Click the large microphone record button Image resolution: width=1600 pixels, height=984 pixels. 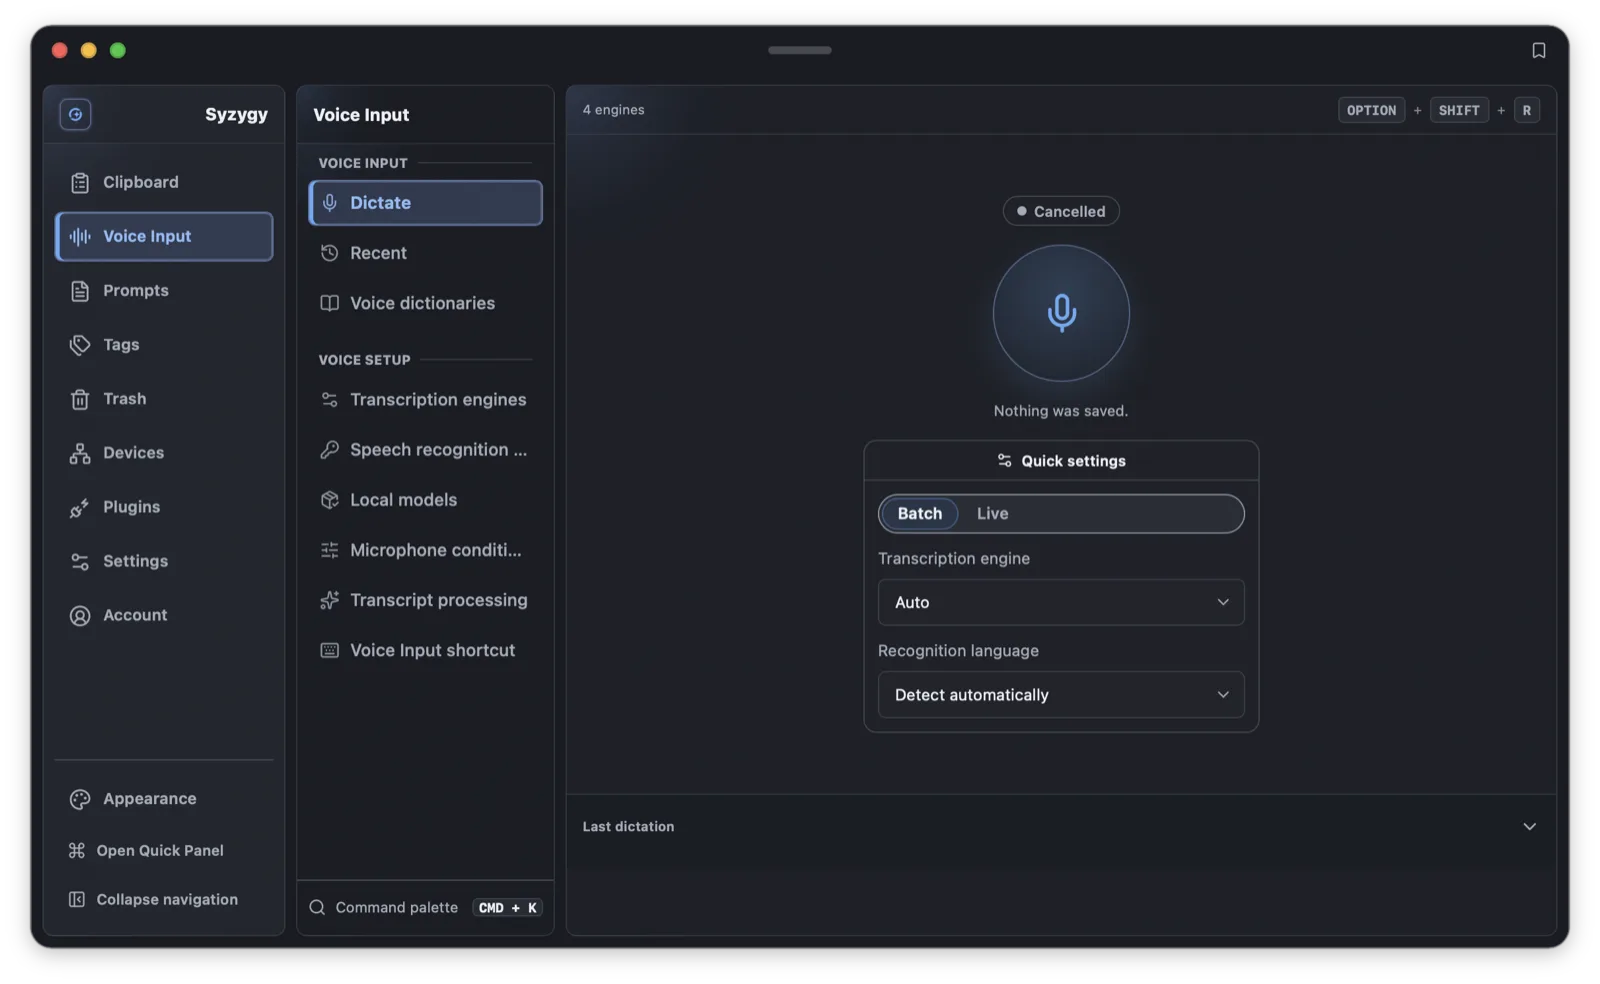[x=1061, y=313]
